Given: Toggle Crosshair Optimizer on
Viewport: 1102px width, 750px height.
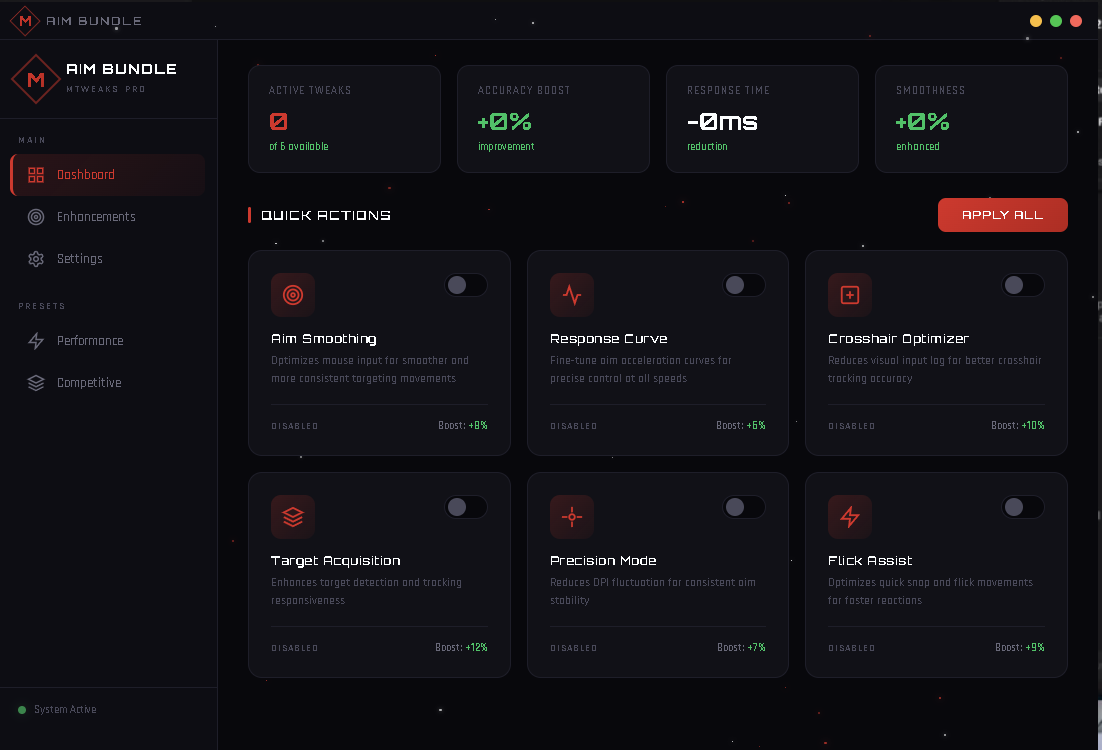Looking at the screenshot, I should [x=1023, y=285].
